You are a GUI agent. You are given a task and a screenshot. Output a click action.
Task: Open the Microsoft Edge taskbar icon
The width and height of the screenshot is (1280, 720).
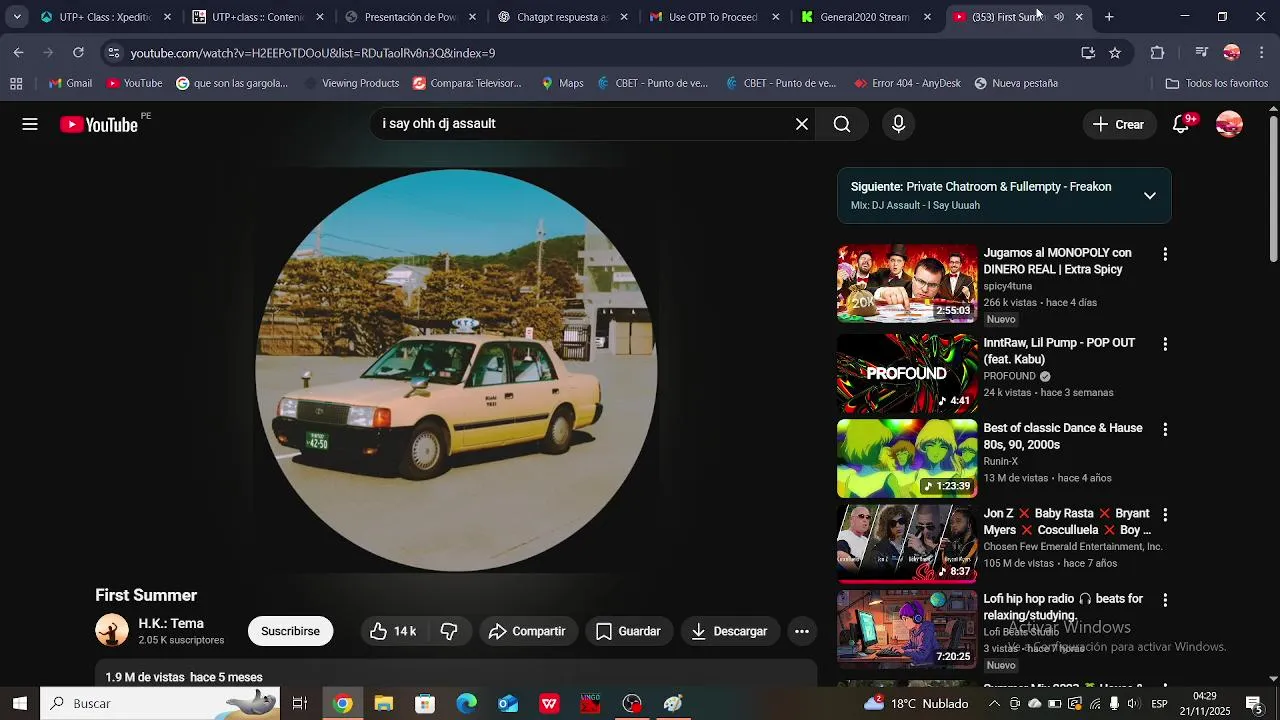coord(467,703)
